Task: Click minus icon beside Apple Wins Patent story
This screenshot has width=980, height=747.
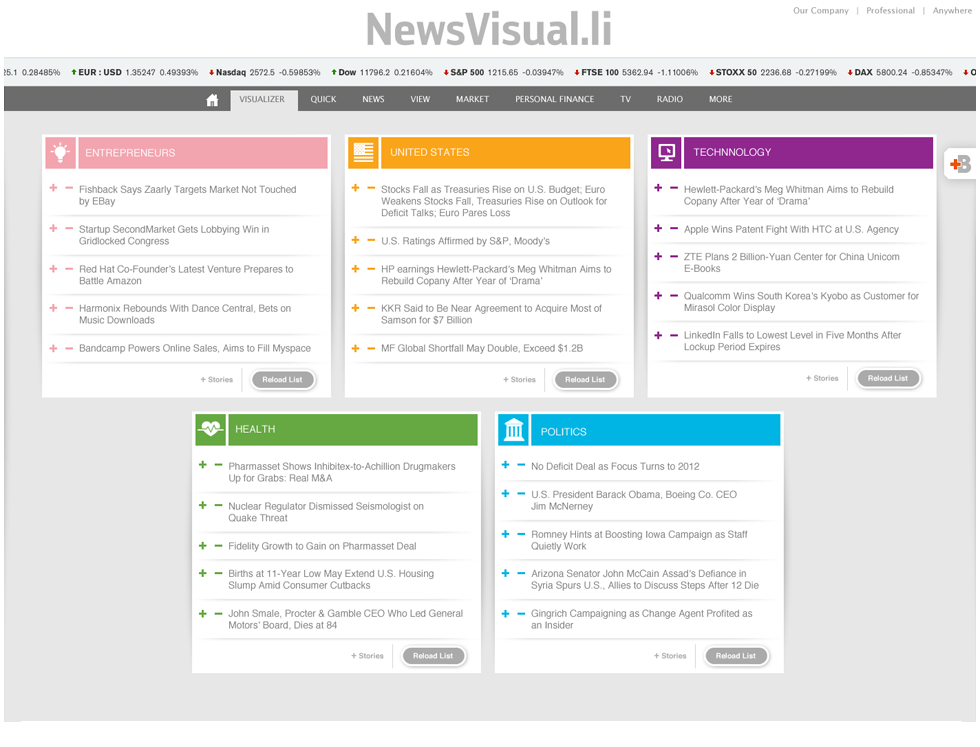Action: 674,228
